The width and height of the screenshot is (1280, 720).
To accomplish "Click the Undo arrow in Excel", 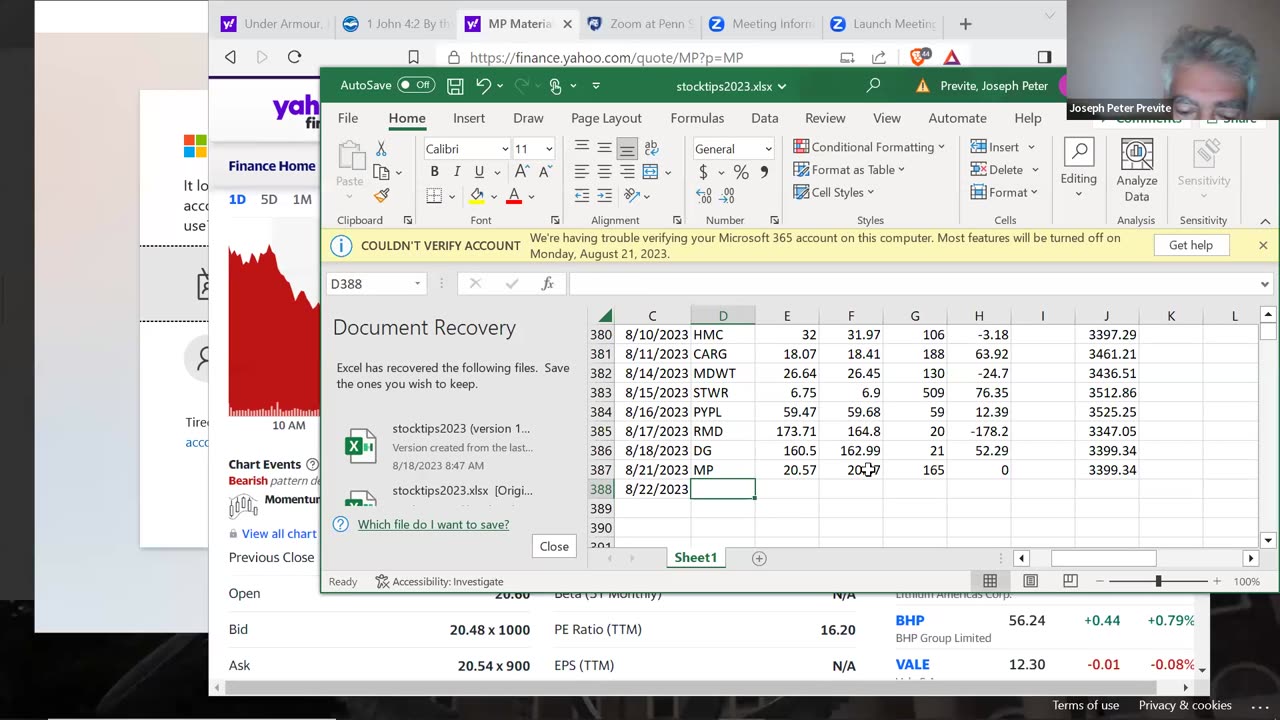I will (483, 86).
